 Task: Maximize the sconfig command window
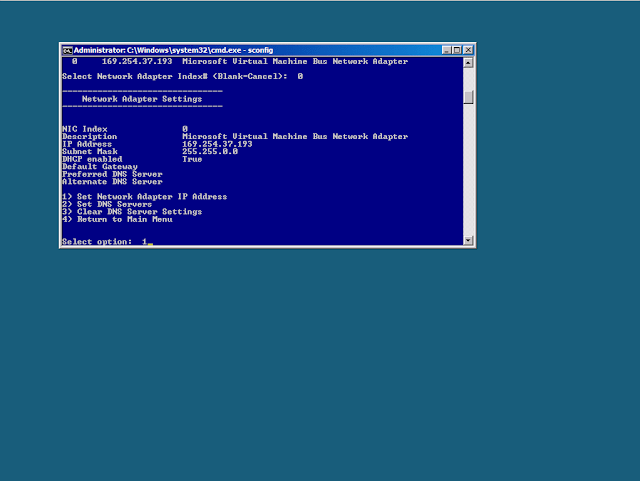point(456,50)
